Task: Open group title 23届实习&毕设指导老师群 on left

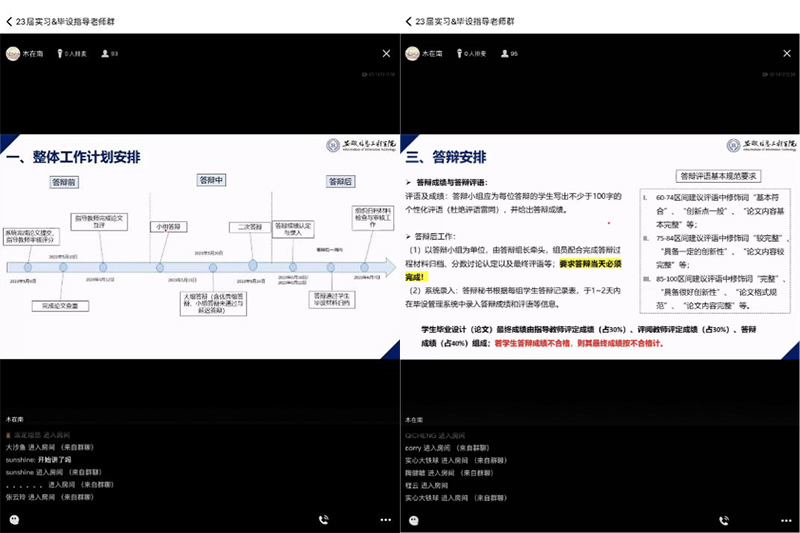Action: tap(65, 21)
